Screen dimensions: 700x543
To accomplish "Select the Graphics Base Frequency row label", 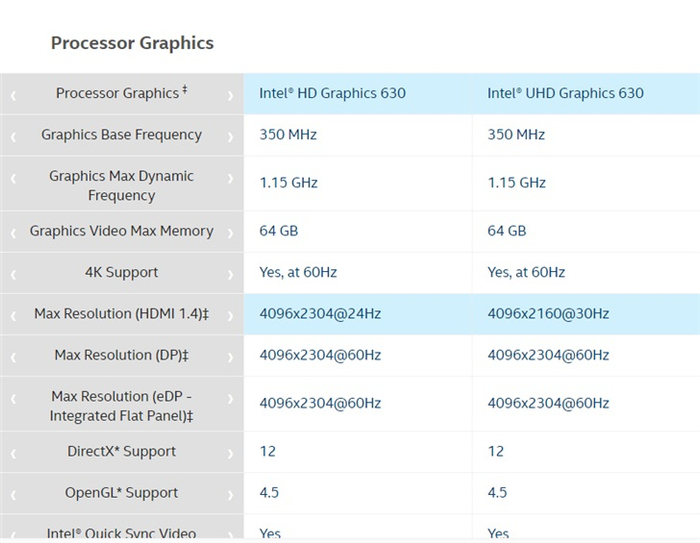I will pos(121,135).
